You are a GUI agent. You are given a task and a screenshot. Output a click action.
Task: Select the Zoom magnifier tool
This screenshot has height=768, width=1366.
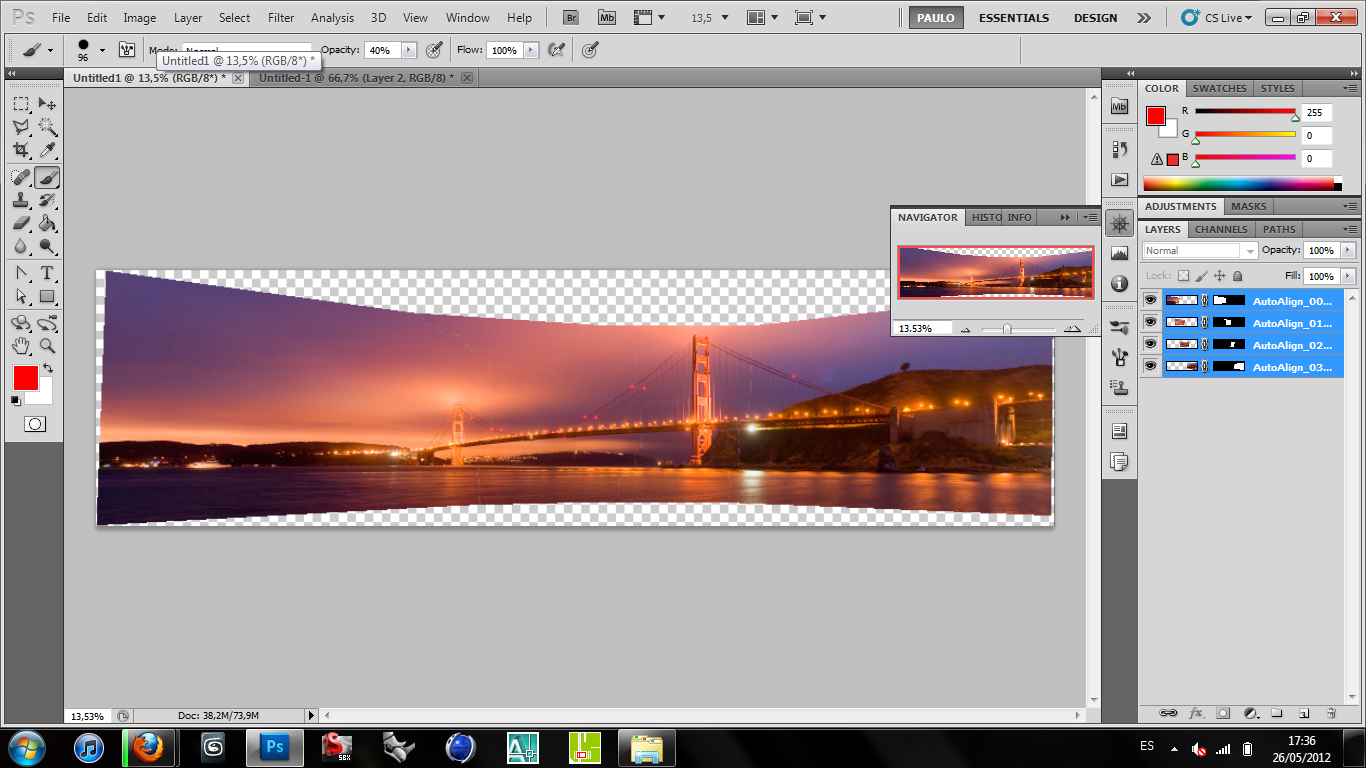click(x=47, y=346)
